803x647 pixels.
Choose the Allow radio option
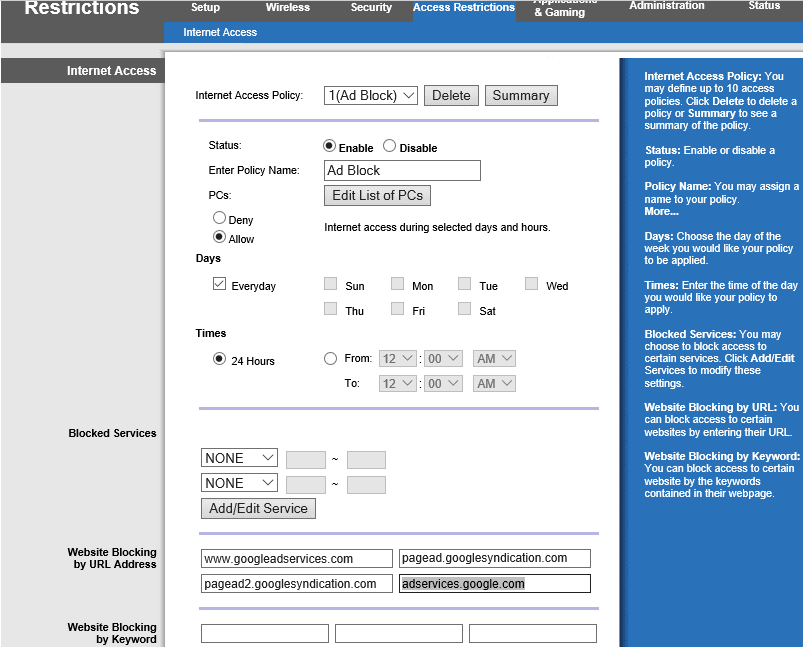click(x=219, y=237)
